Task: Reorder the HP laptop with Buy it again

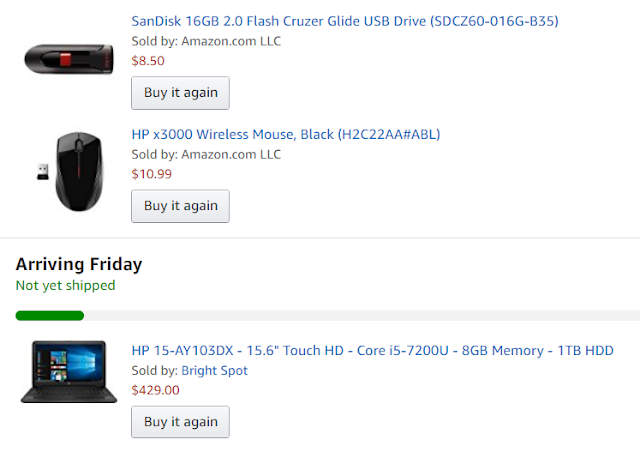Action: [x=180, y=422]
